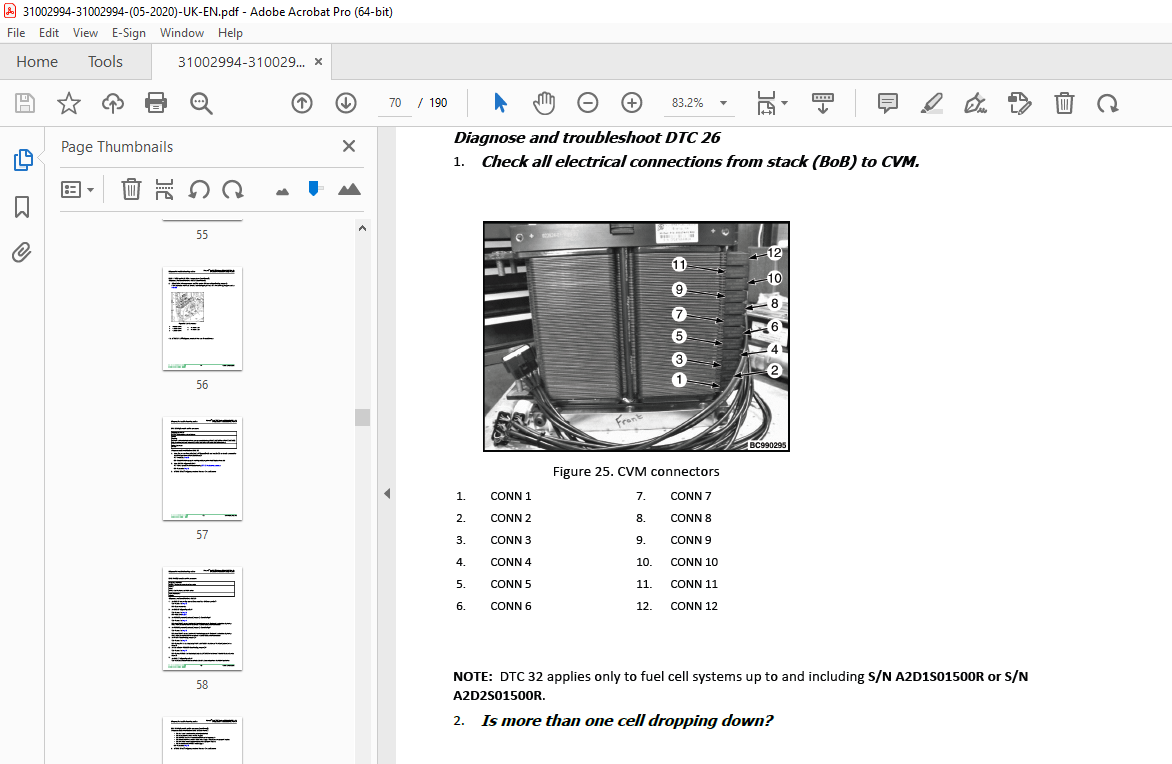Rotate thumbnail pages clockwise
Screen dimensions: 1172x764
pos(232,189)
